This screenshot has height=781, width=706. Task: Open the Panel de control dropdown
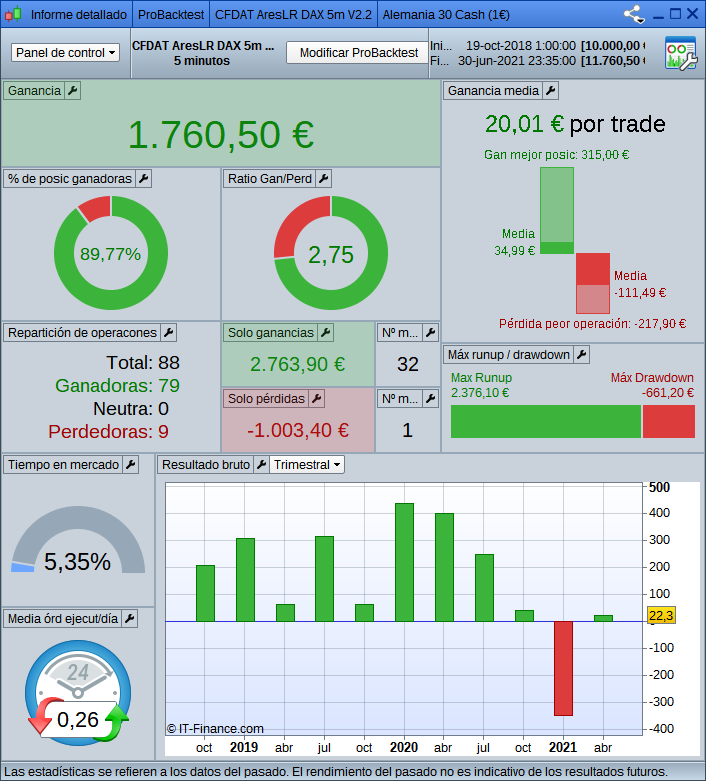point(65,52)
